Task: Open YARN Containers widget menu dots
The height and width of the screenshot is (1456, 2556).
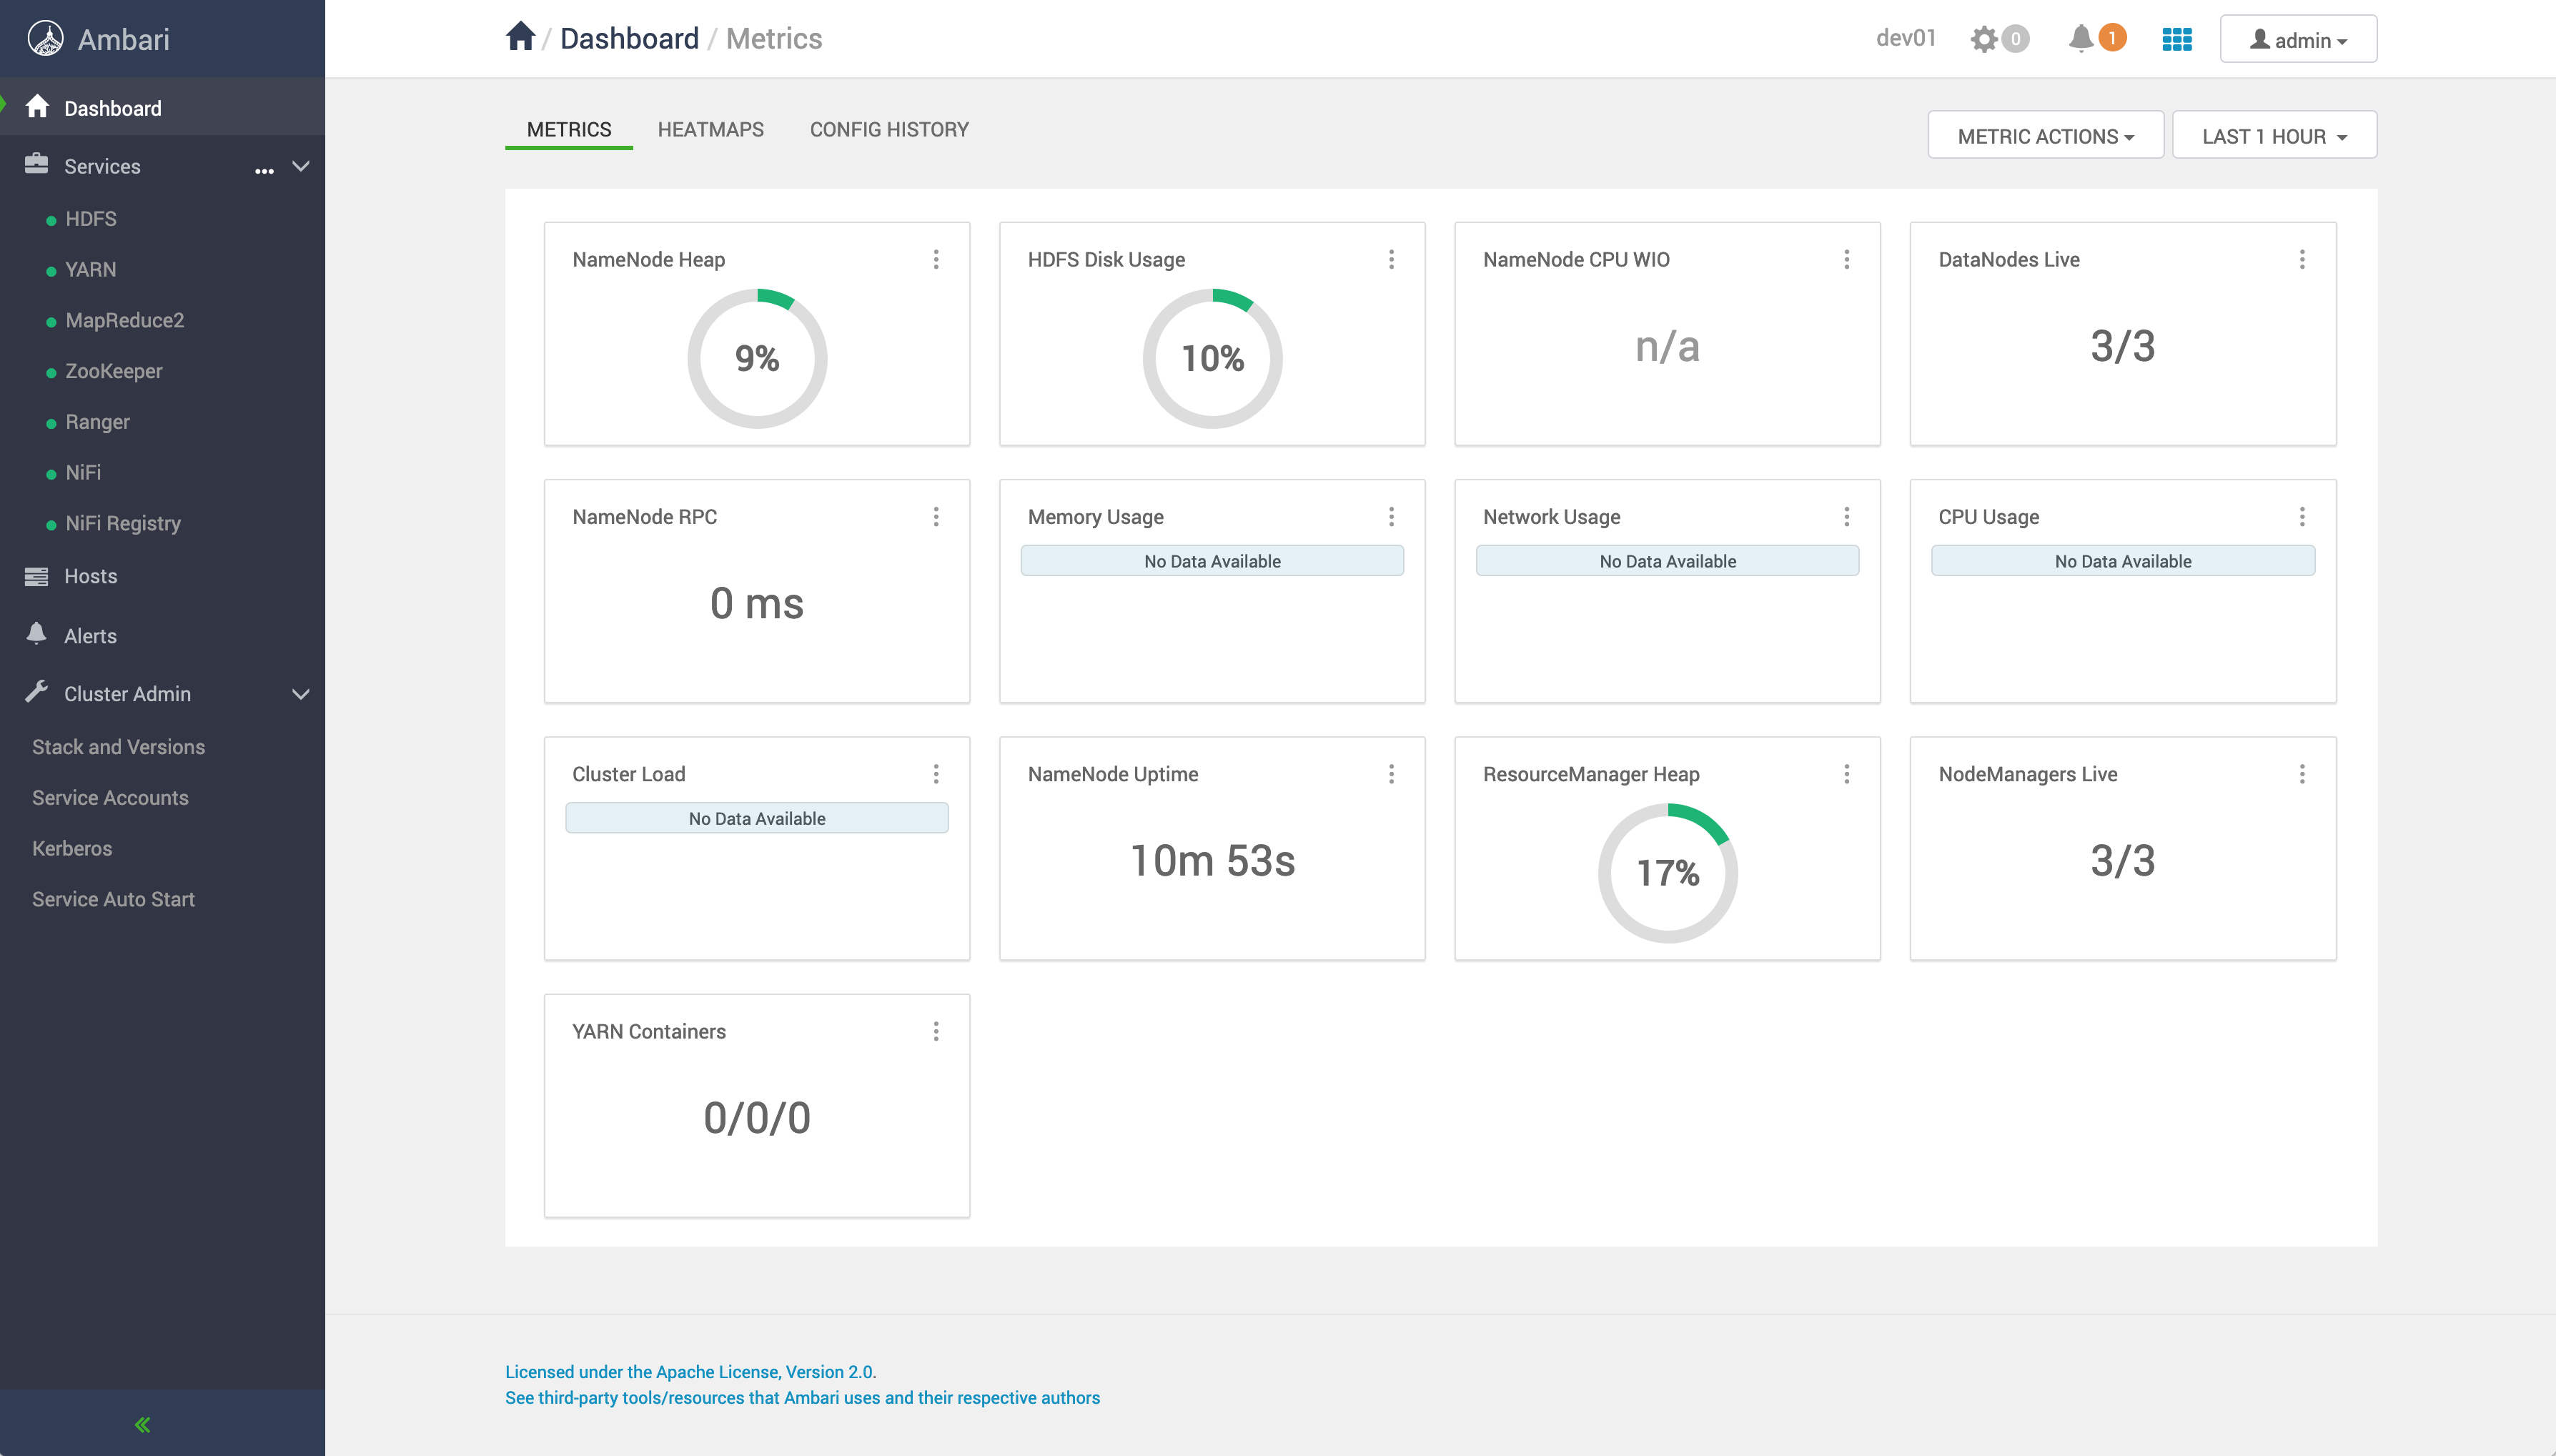Action: pos(936,1031)
